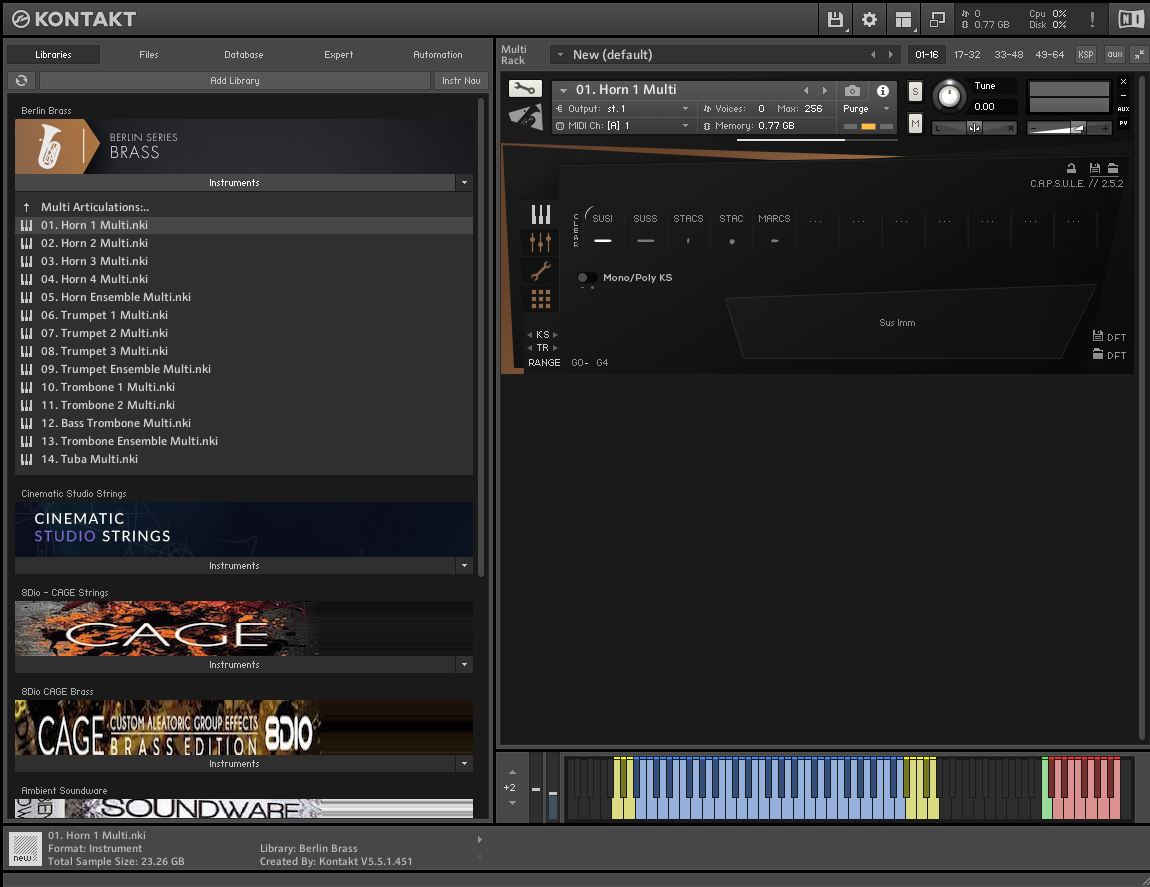The height and width of the screenshot is (887, 1150).
Task: Toggle the Mono/Poly KS switch
Action: click(x=586, y=277)
